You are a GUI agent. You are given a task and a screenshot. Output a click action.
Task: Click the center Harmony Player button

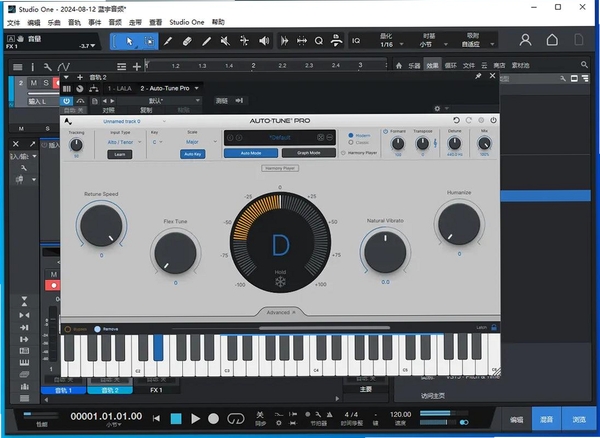280,168
